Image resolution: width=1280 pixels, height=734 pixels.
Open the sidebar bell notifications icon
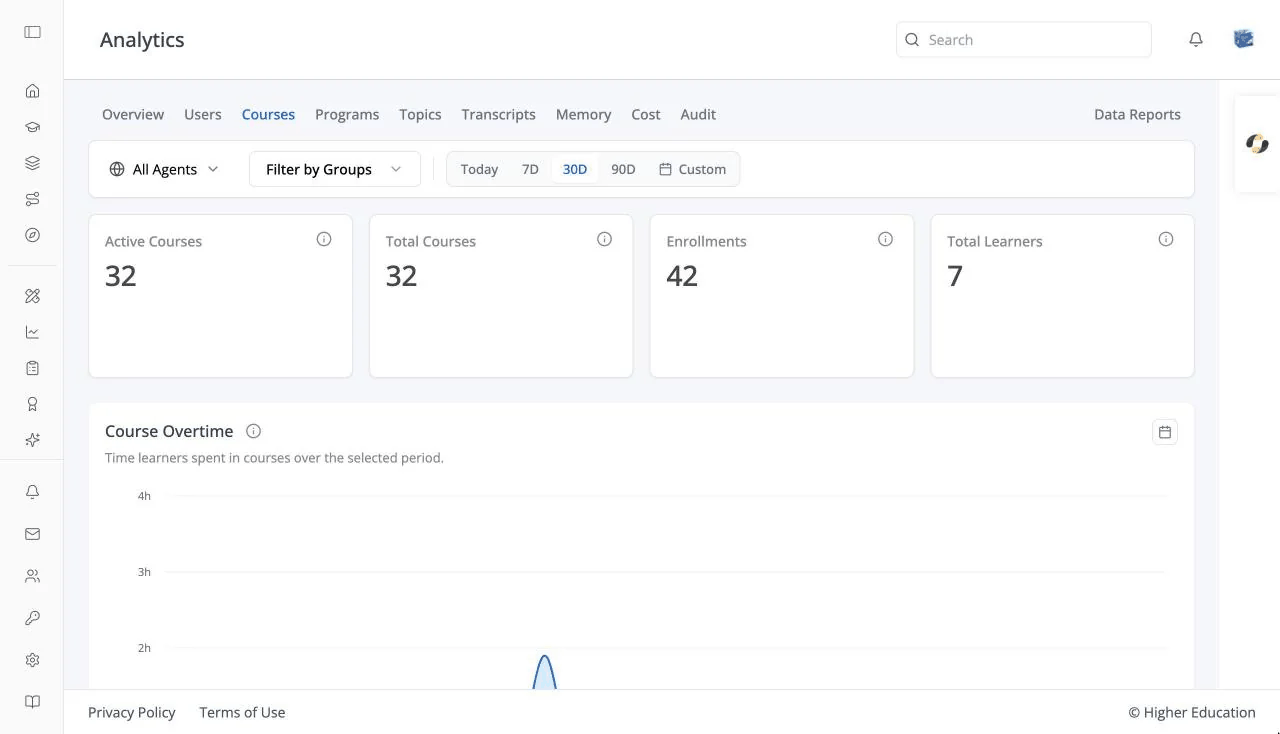(x=32, y=492)
